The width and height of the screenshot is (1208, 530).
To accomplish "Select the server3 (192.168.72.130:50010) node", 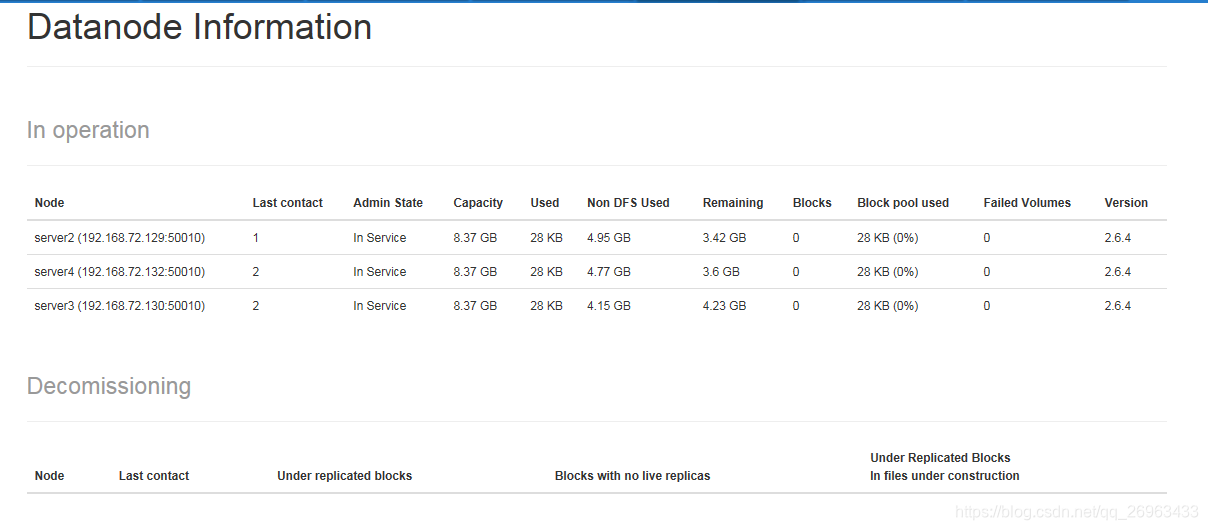I will point(120,306).
